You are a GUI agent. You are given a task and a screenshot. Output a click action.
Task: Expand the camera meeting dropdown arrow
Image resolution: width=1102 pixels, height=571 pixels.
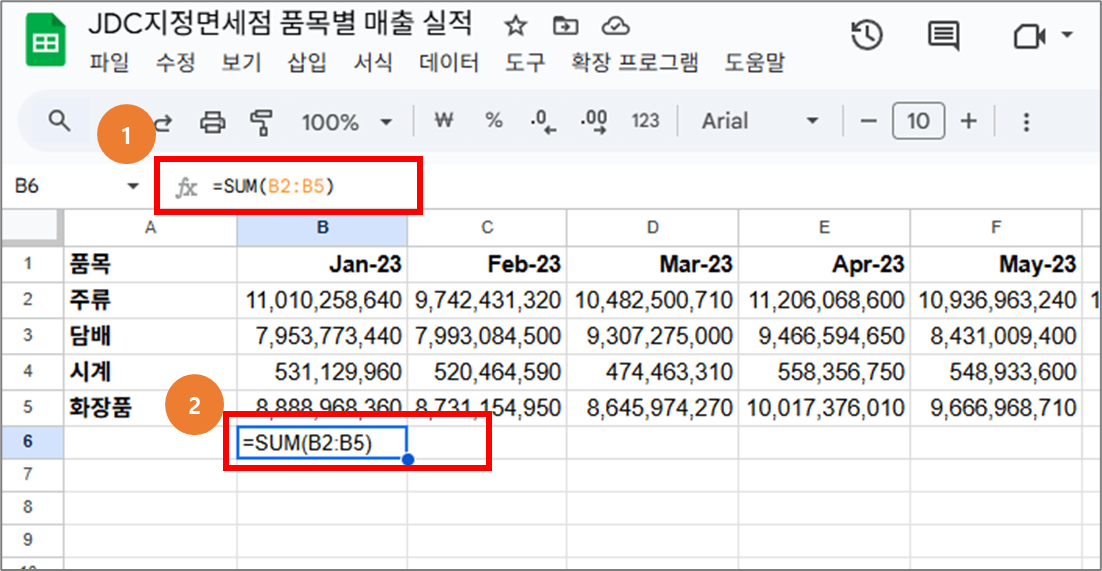tap(1067, 35)
